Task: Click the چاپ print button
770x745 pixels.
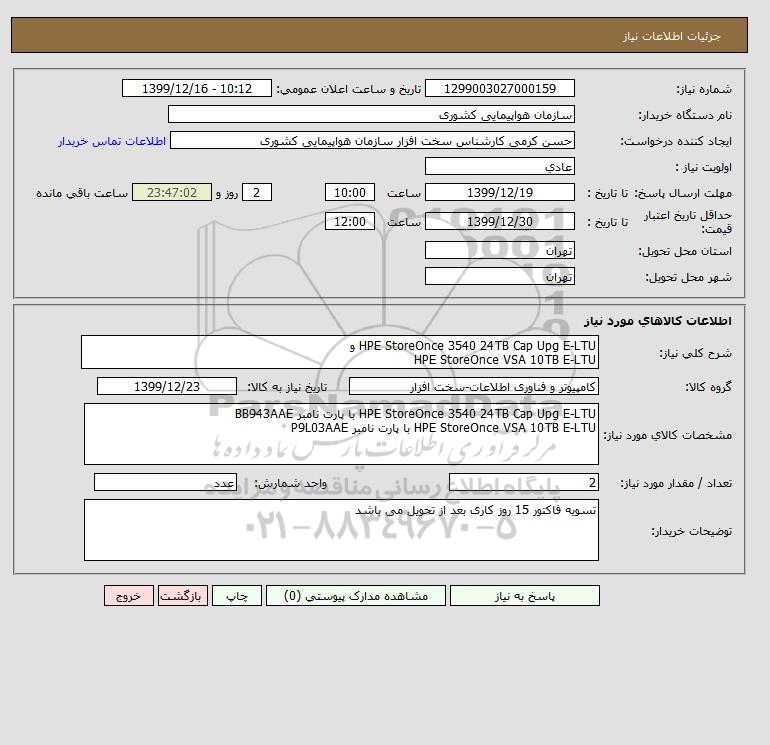Action: pyautogui.click(x=237, y=596)
